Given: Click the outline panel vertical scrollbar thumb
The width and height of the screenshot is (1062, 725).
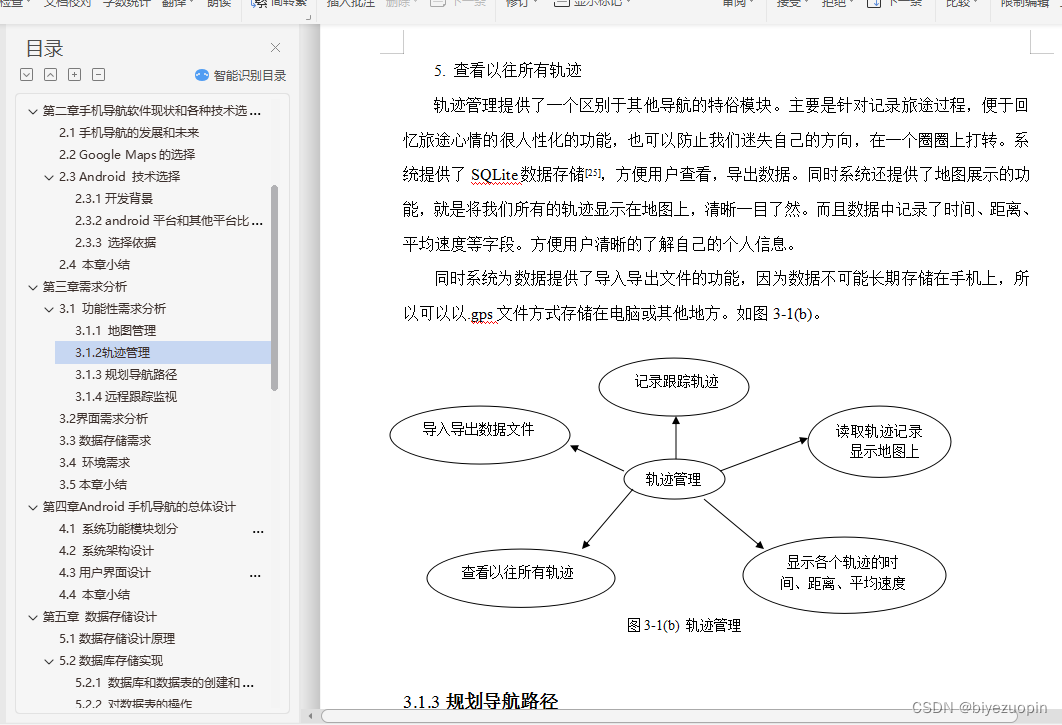Looking at the screenshot, I should [x=274, y=288].
